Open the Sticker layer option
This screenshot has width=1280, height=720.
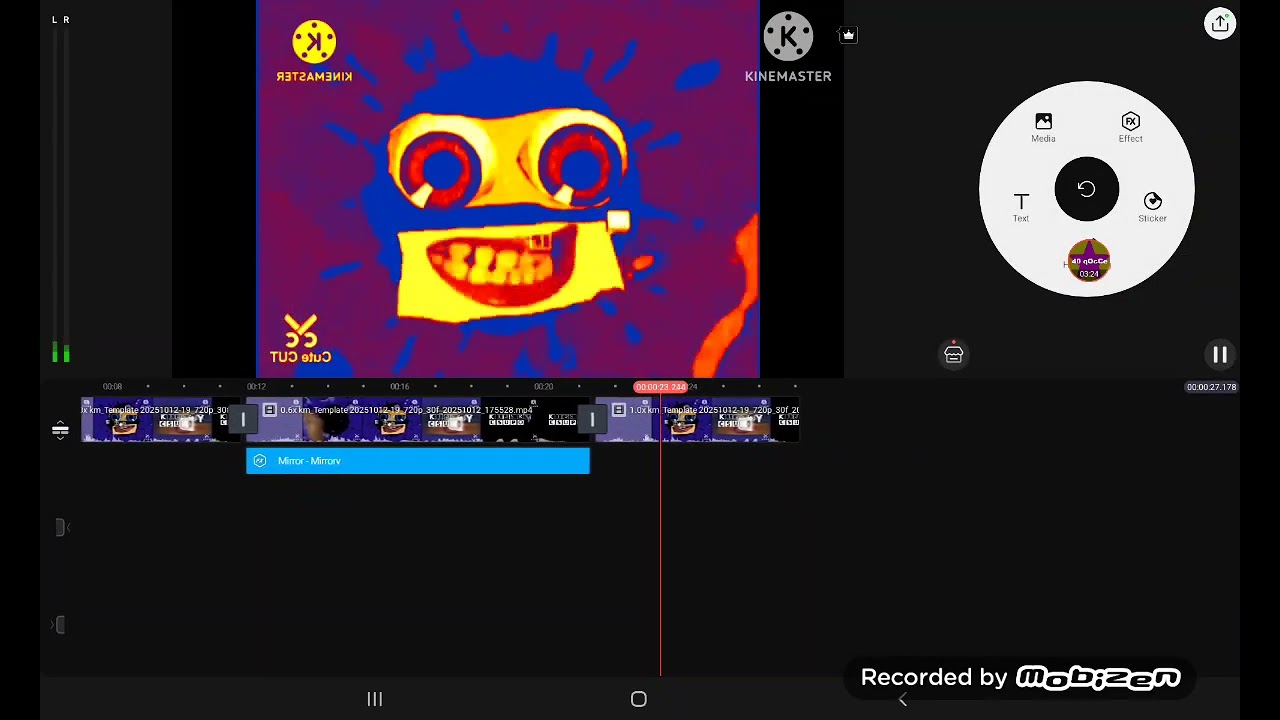(1152, 207)
